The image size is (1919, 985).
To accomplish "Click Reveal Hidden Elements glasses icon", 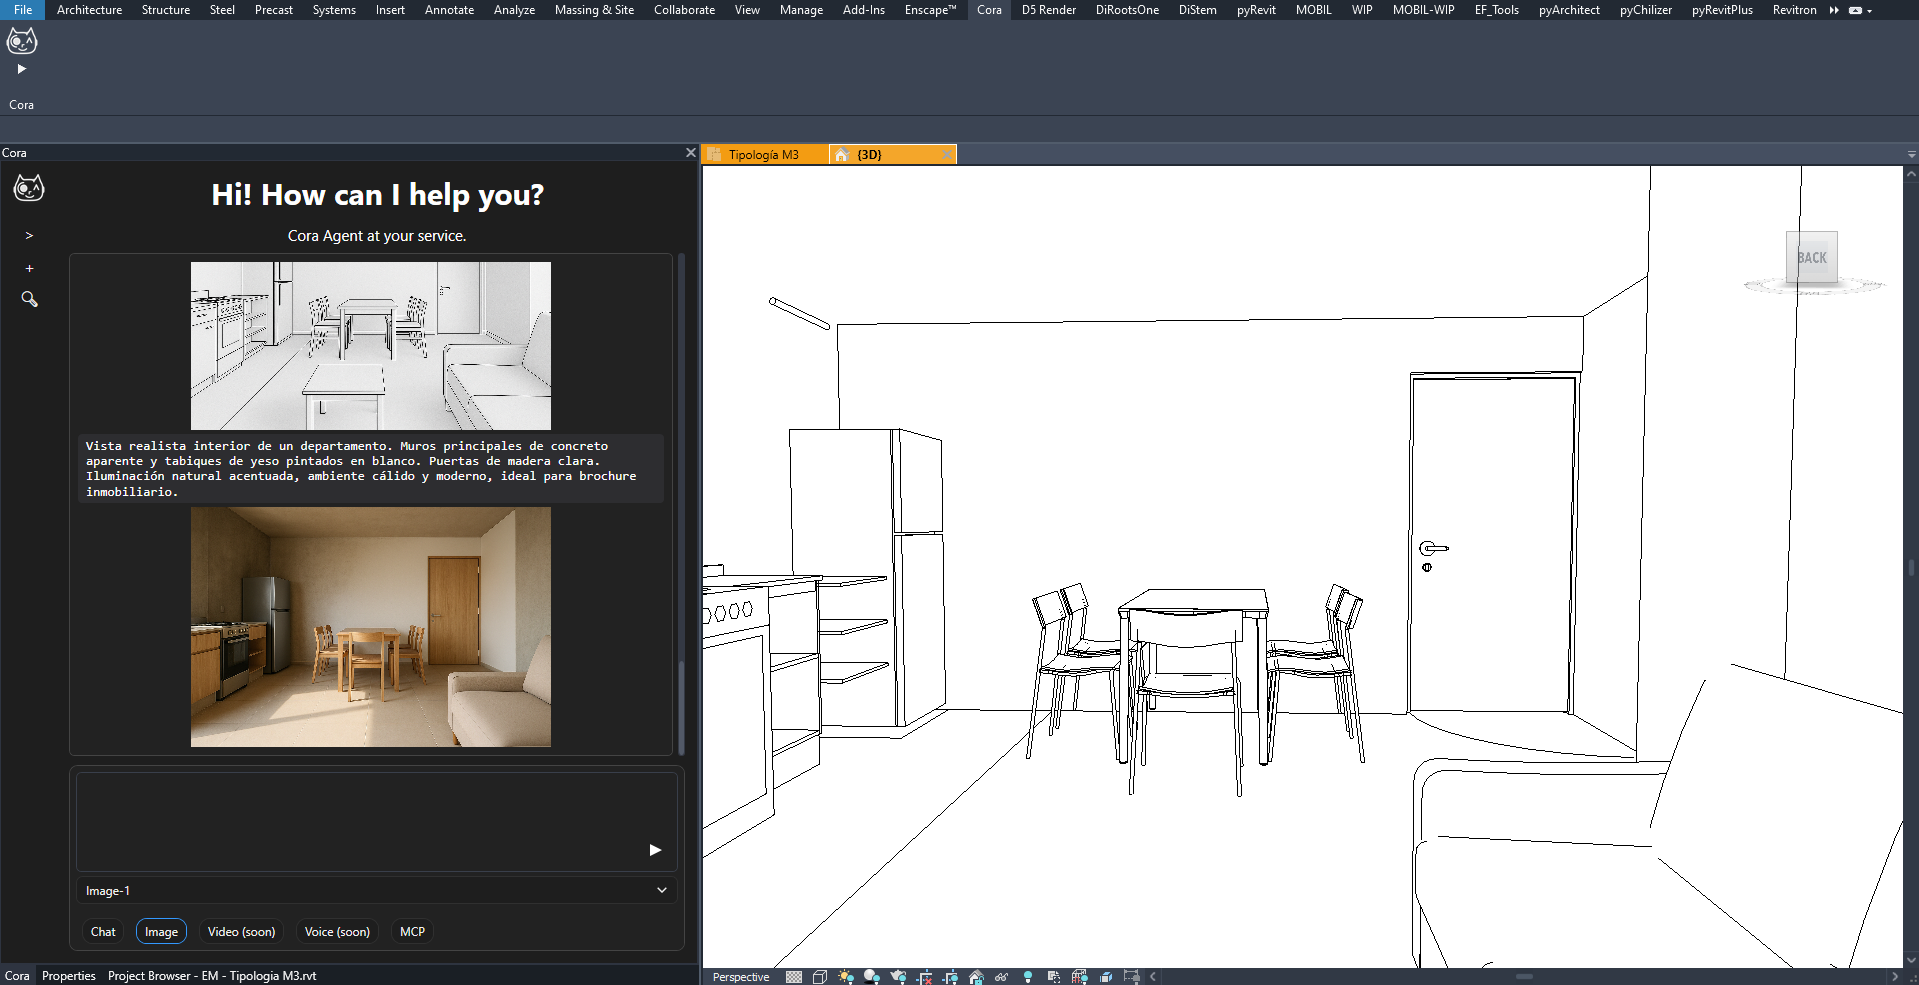I will click(1002, 977).
